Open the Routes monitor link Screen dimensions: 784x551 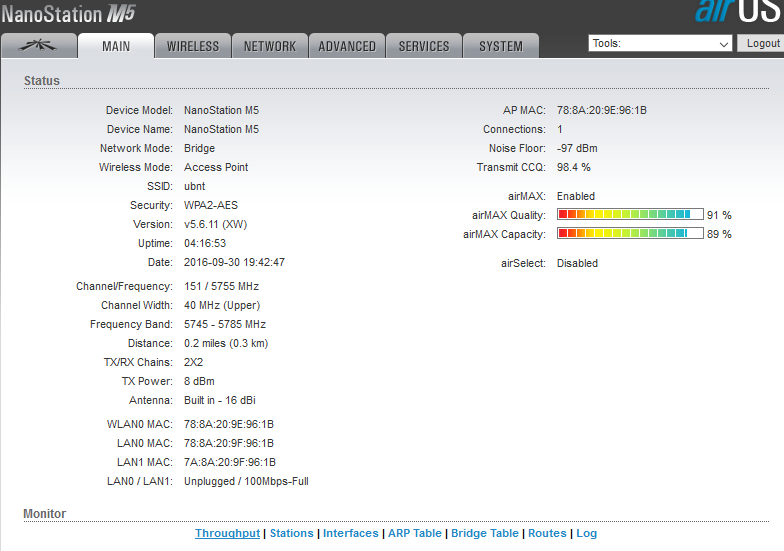click(547, 533)
